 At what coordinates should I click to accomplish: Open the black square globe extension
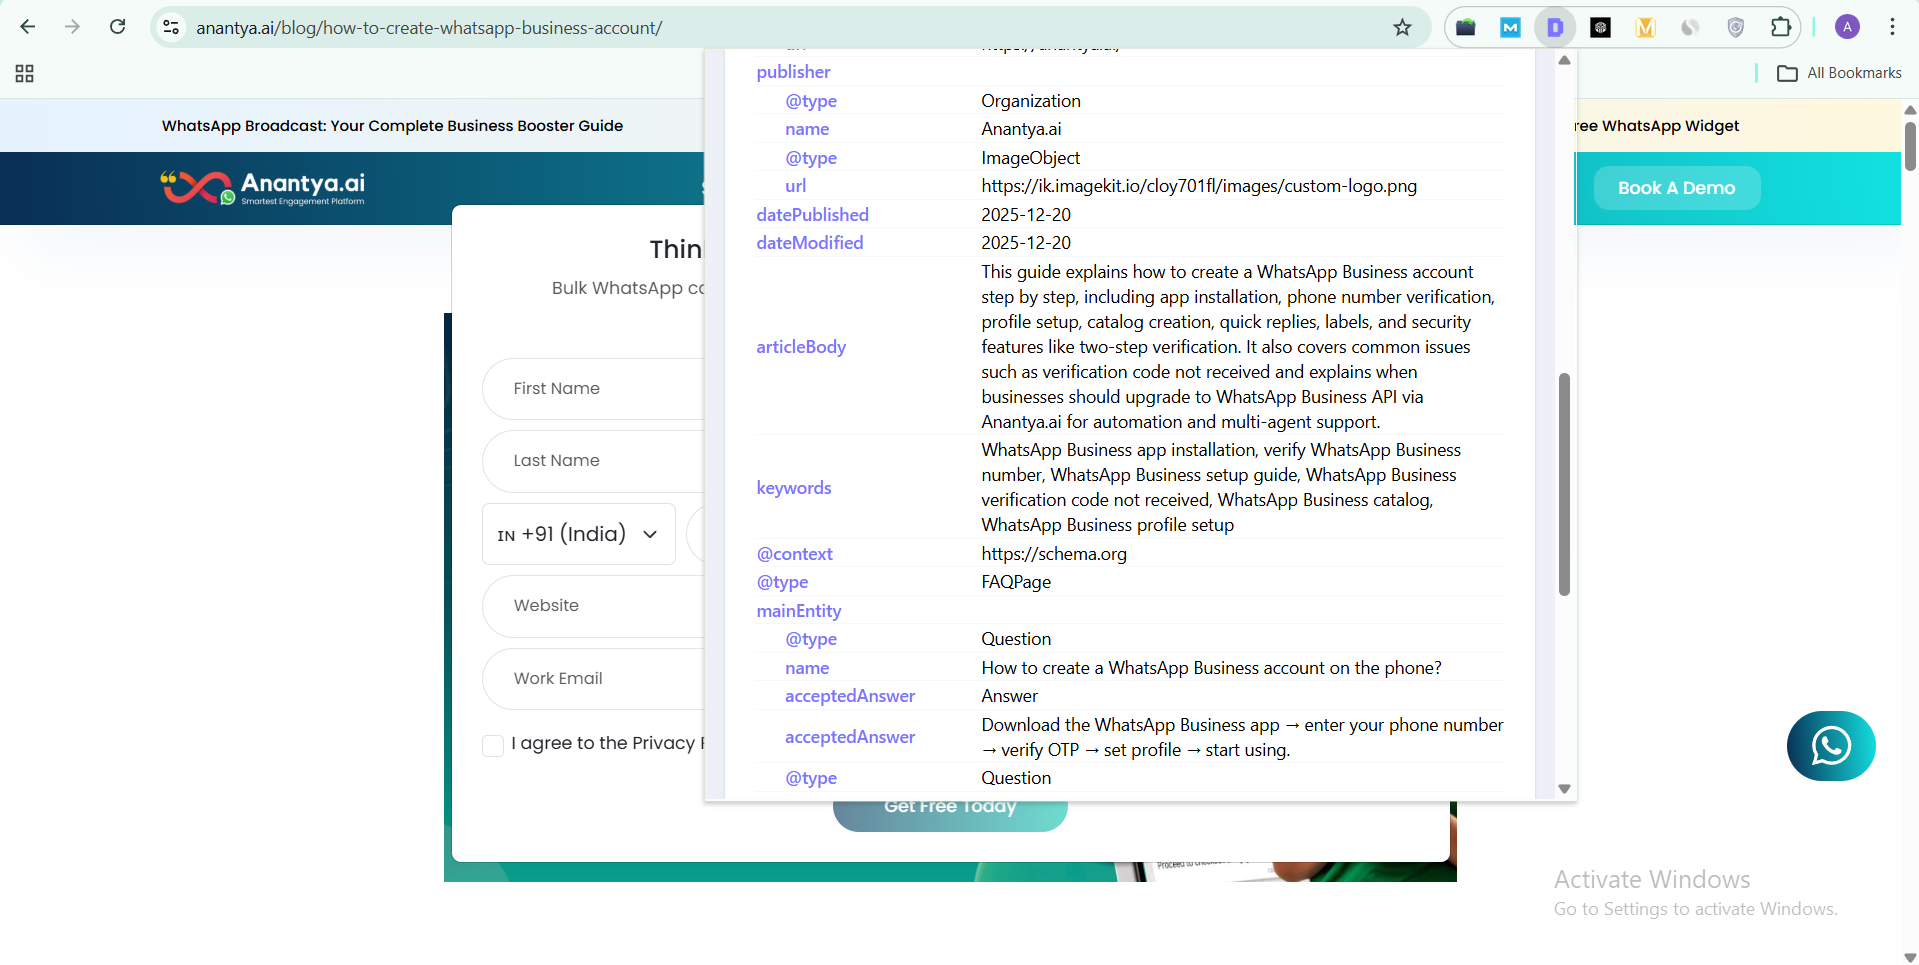1600,27
